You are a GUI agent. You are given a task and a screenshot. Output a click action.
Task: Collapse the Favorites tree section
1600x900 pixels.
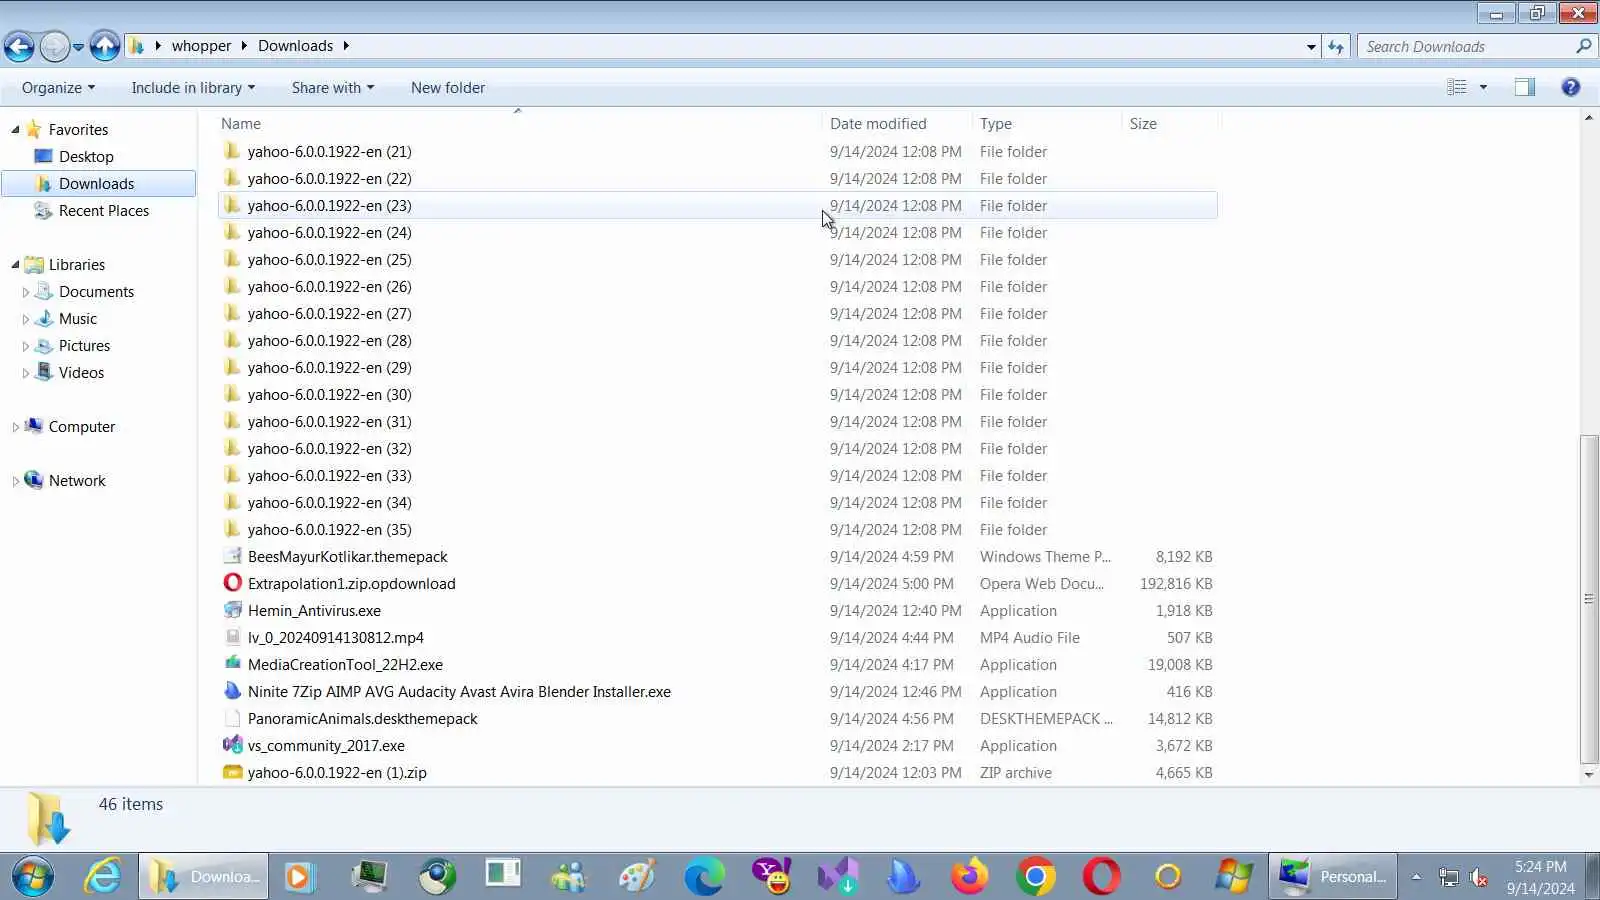[15, 129]
